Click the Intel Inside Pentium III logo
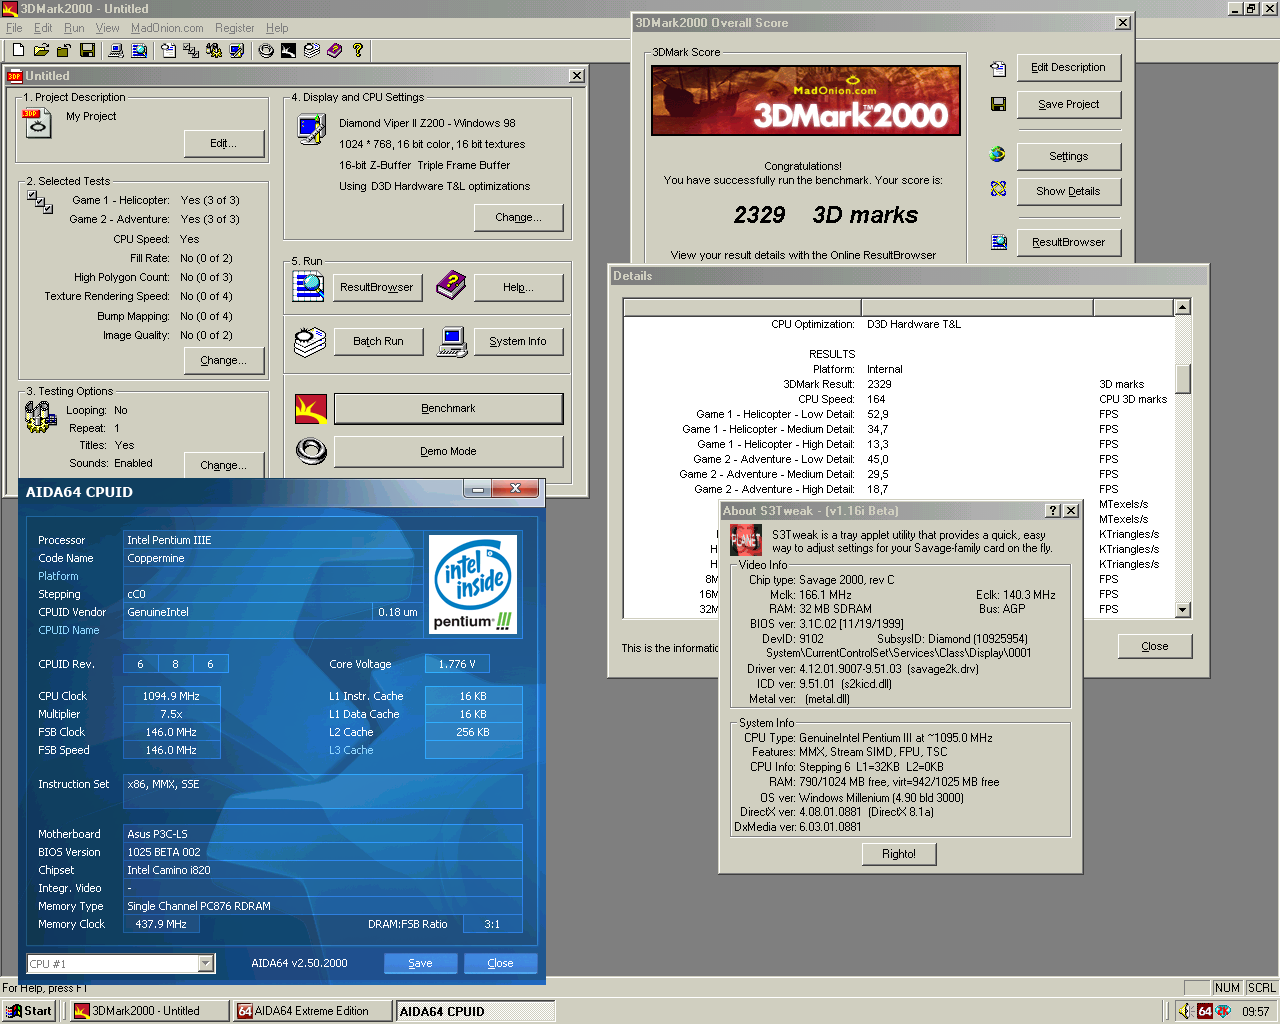 coord(473,584)
